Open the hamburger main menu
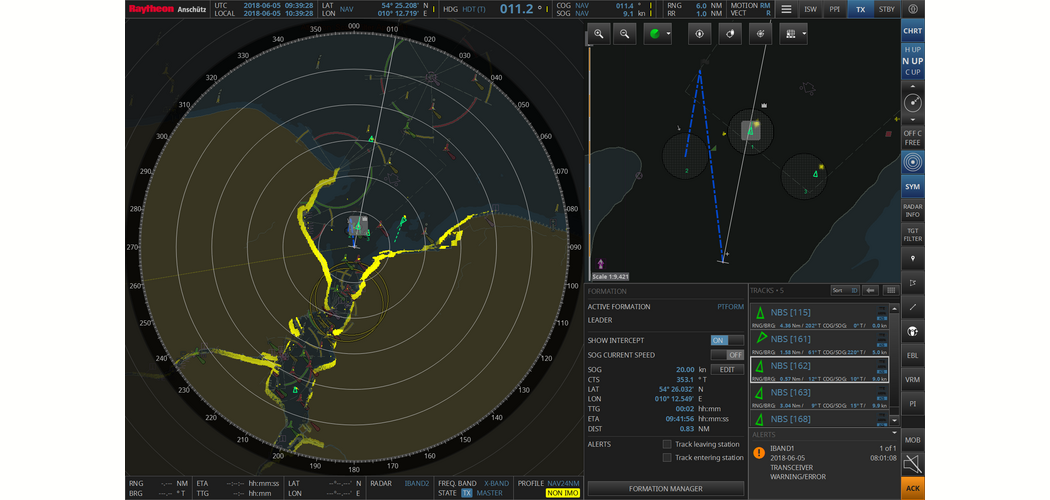Viewport: 1050px width, 500px height. (786, 9)
